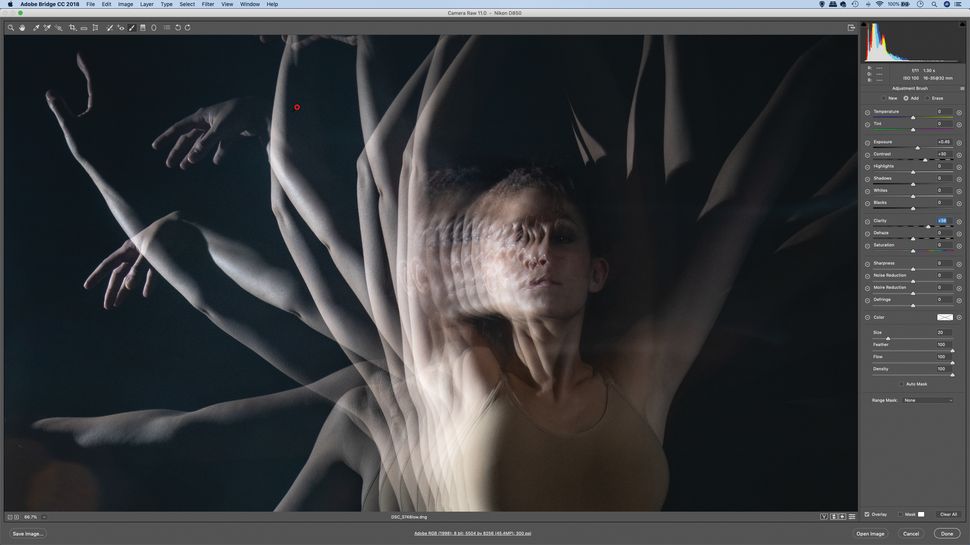Viewport: 970px width, 545px height.
Task: Swap before and after settings icon
Action: pos(833,517)
